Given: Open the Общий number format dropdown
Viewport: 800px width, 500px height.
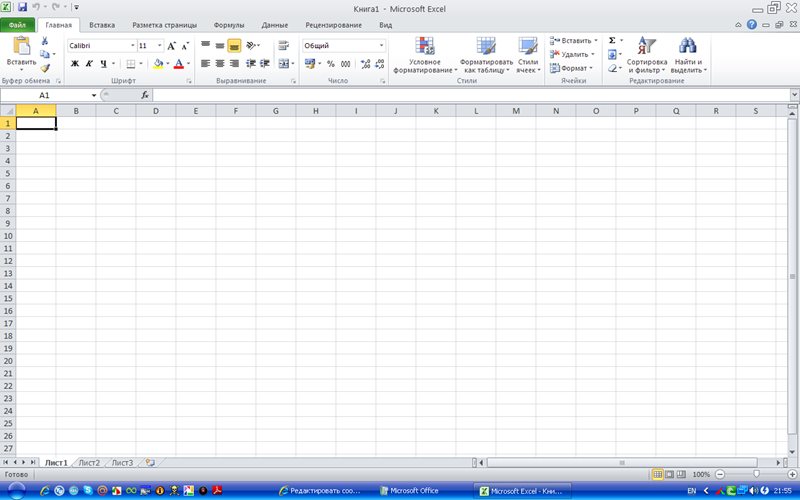Looking at the screenshot, I should pos(381,45).
